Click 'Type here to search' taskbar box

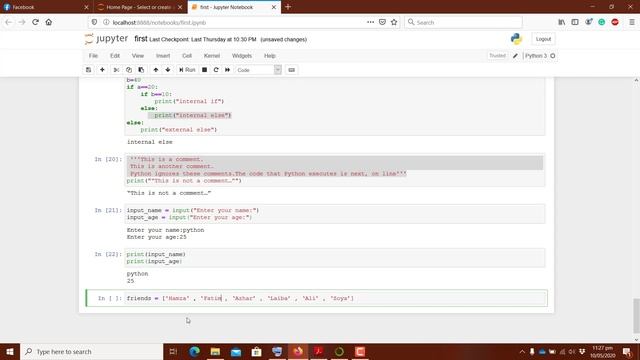[x=91, y=351]
